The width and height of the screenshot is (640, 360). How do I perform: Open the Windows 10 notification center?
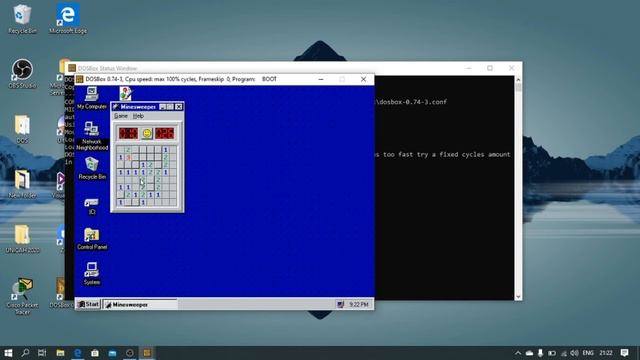tap(624, 353)
